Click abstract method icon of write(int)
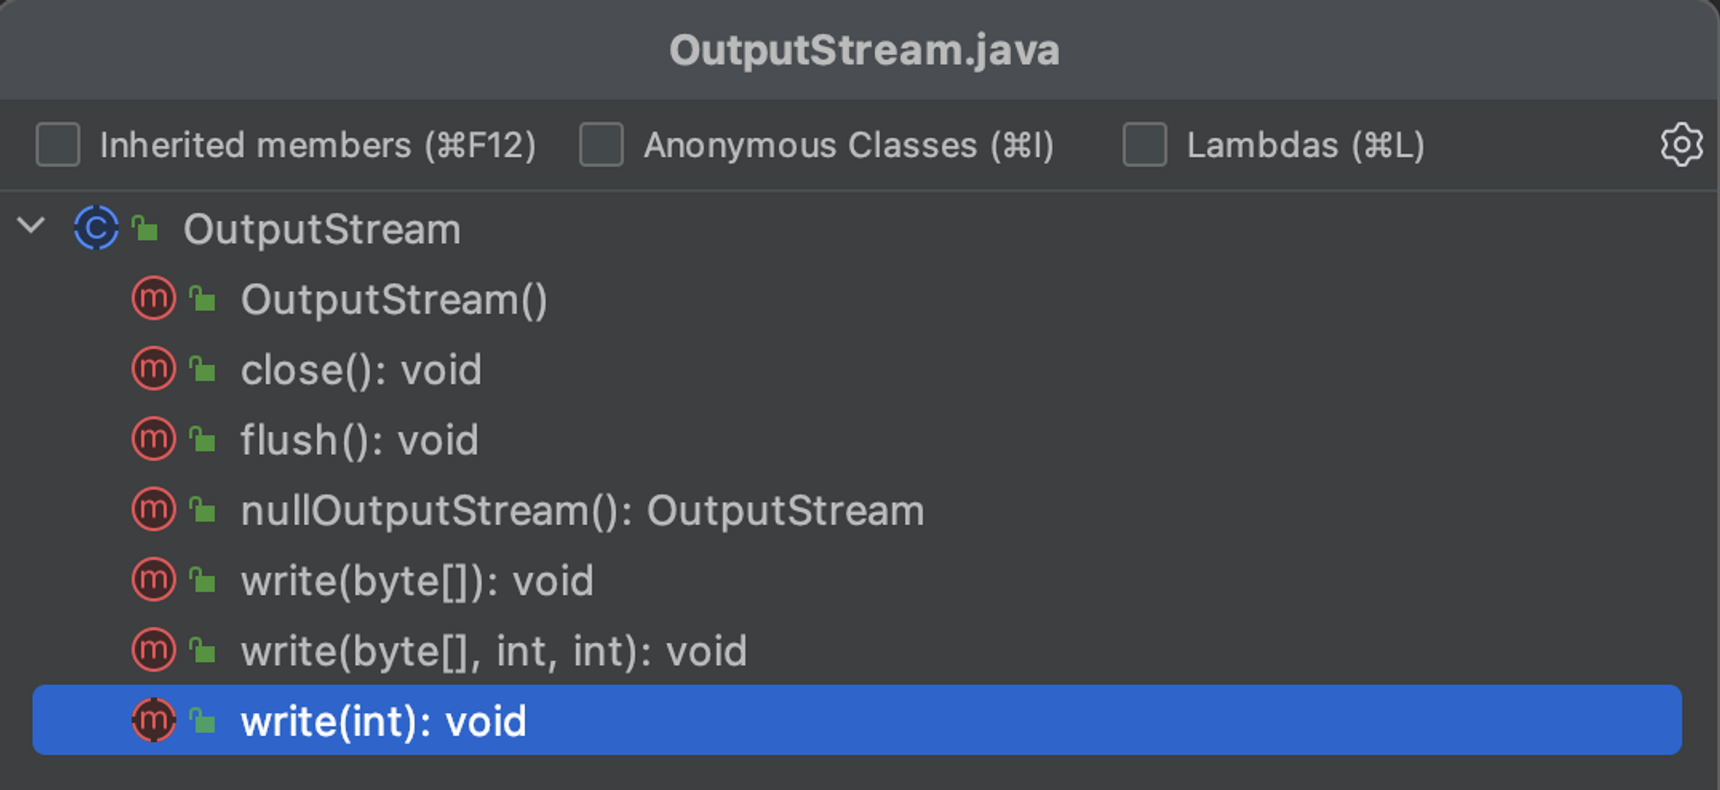This screenshot has width=1720, height=790. [x=153, y=720]
